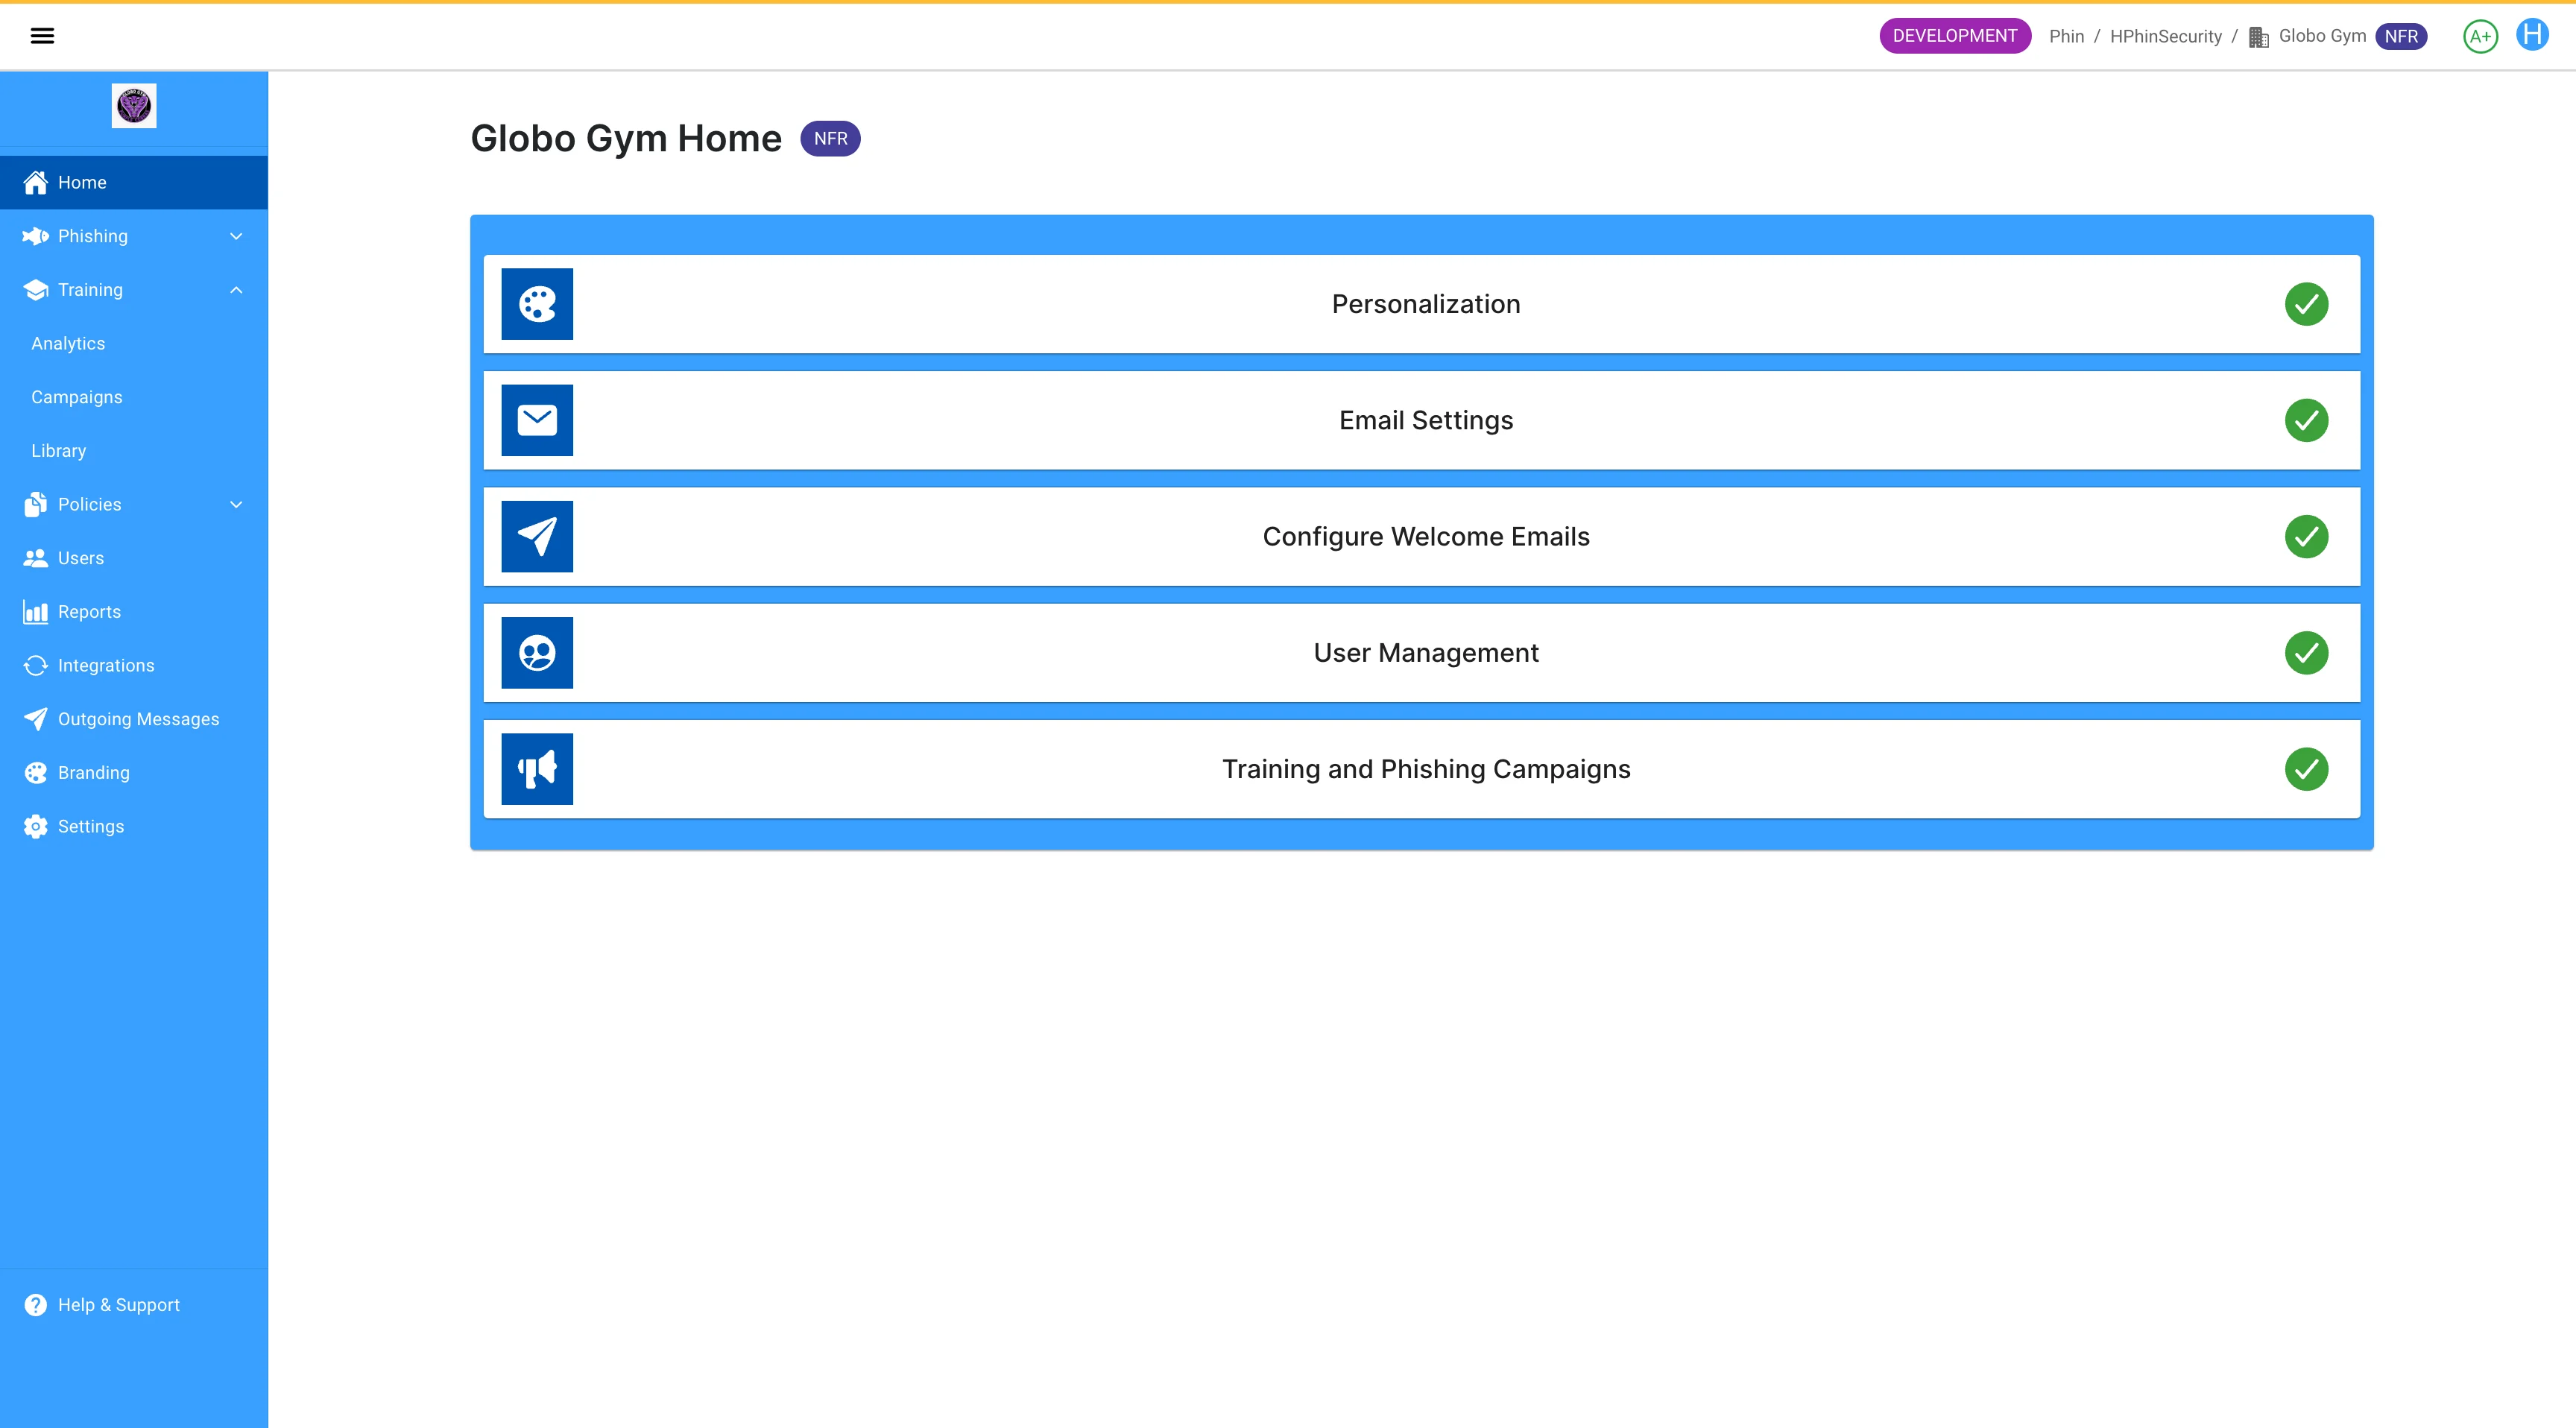Click the Personalization green checkmark

(x=2306, y=304)
